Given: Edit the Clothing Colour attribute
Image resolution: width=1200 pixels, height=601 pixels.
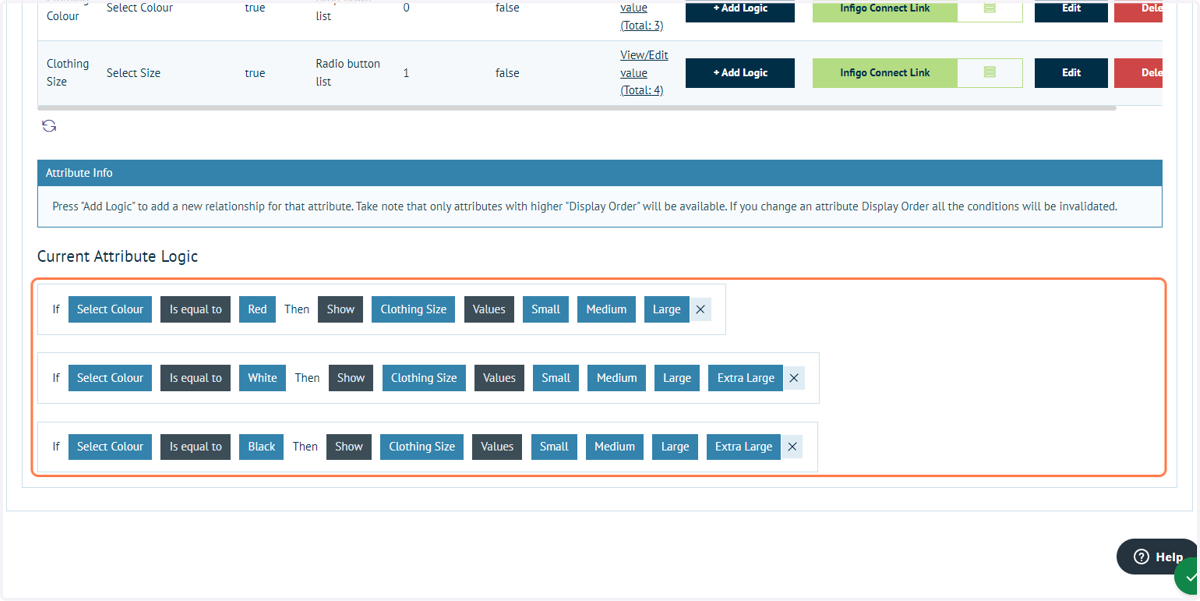Looking at the screenshot, I should coord(1071,9).
